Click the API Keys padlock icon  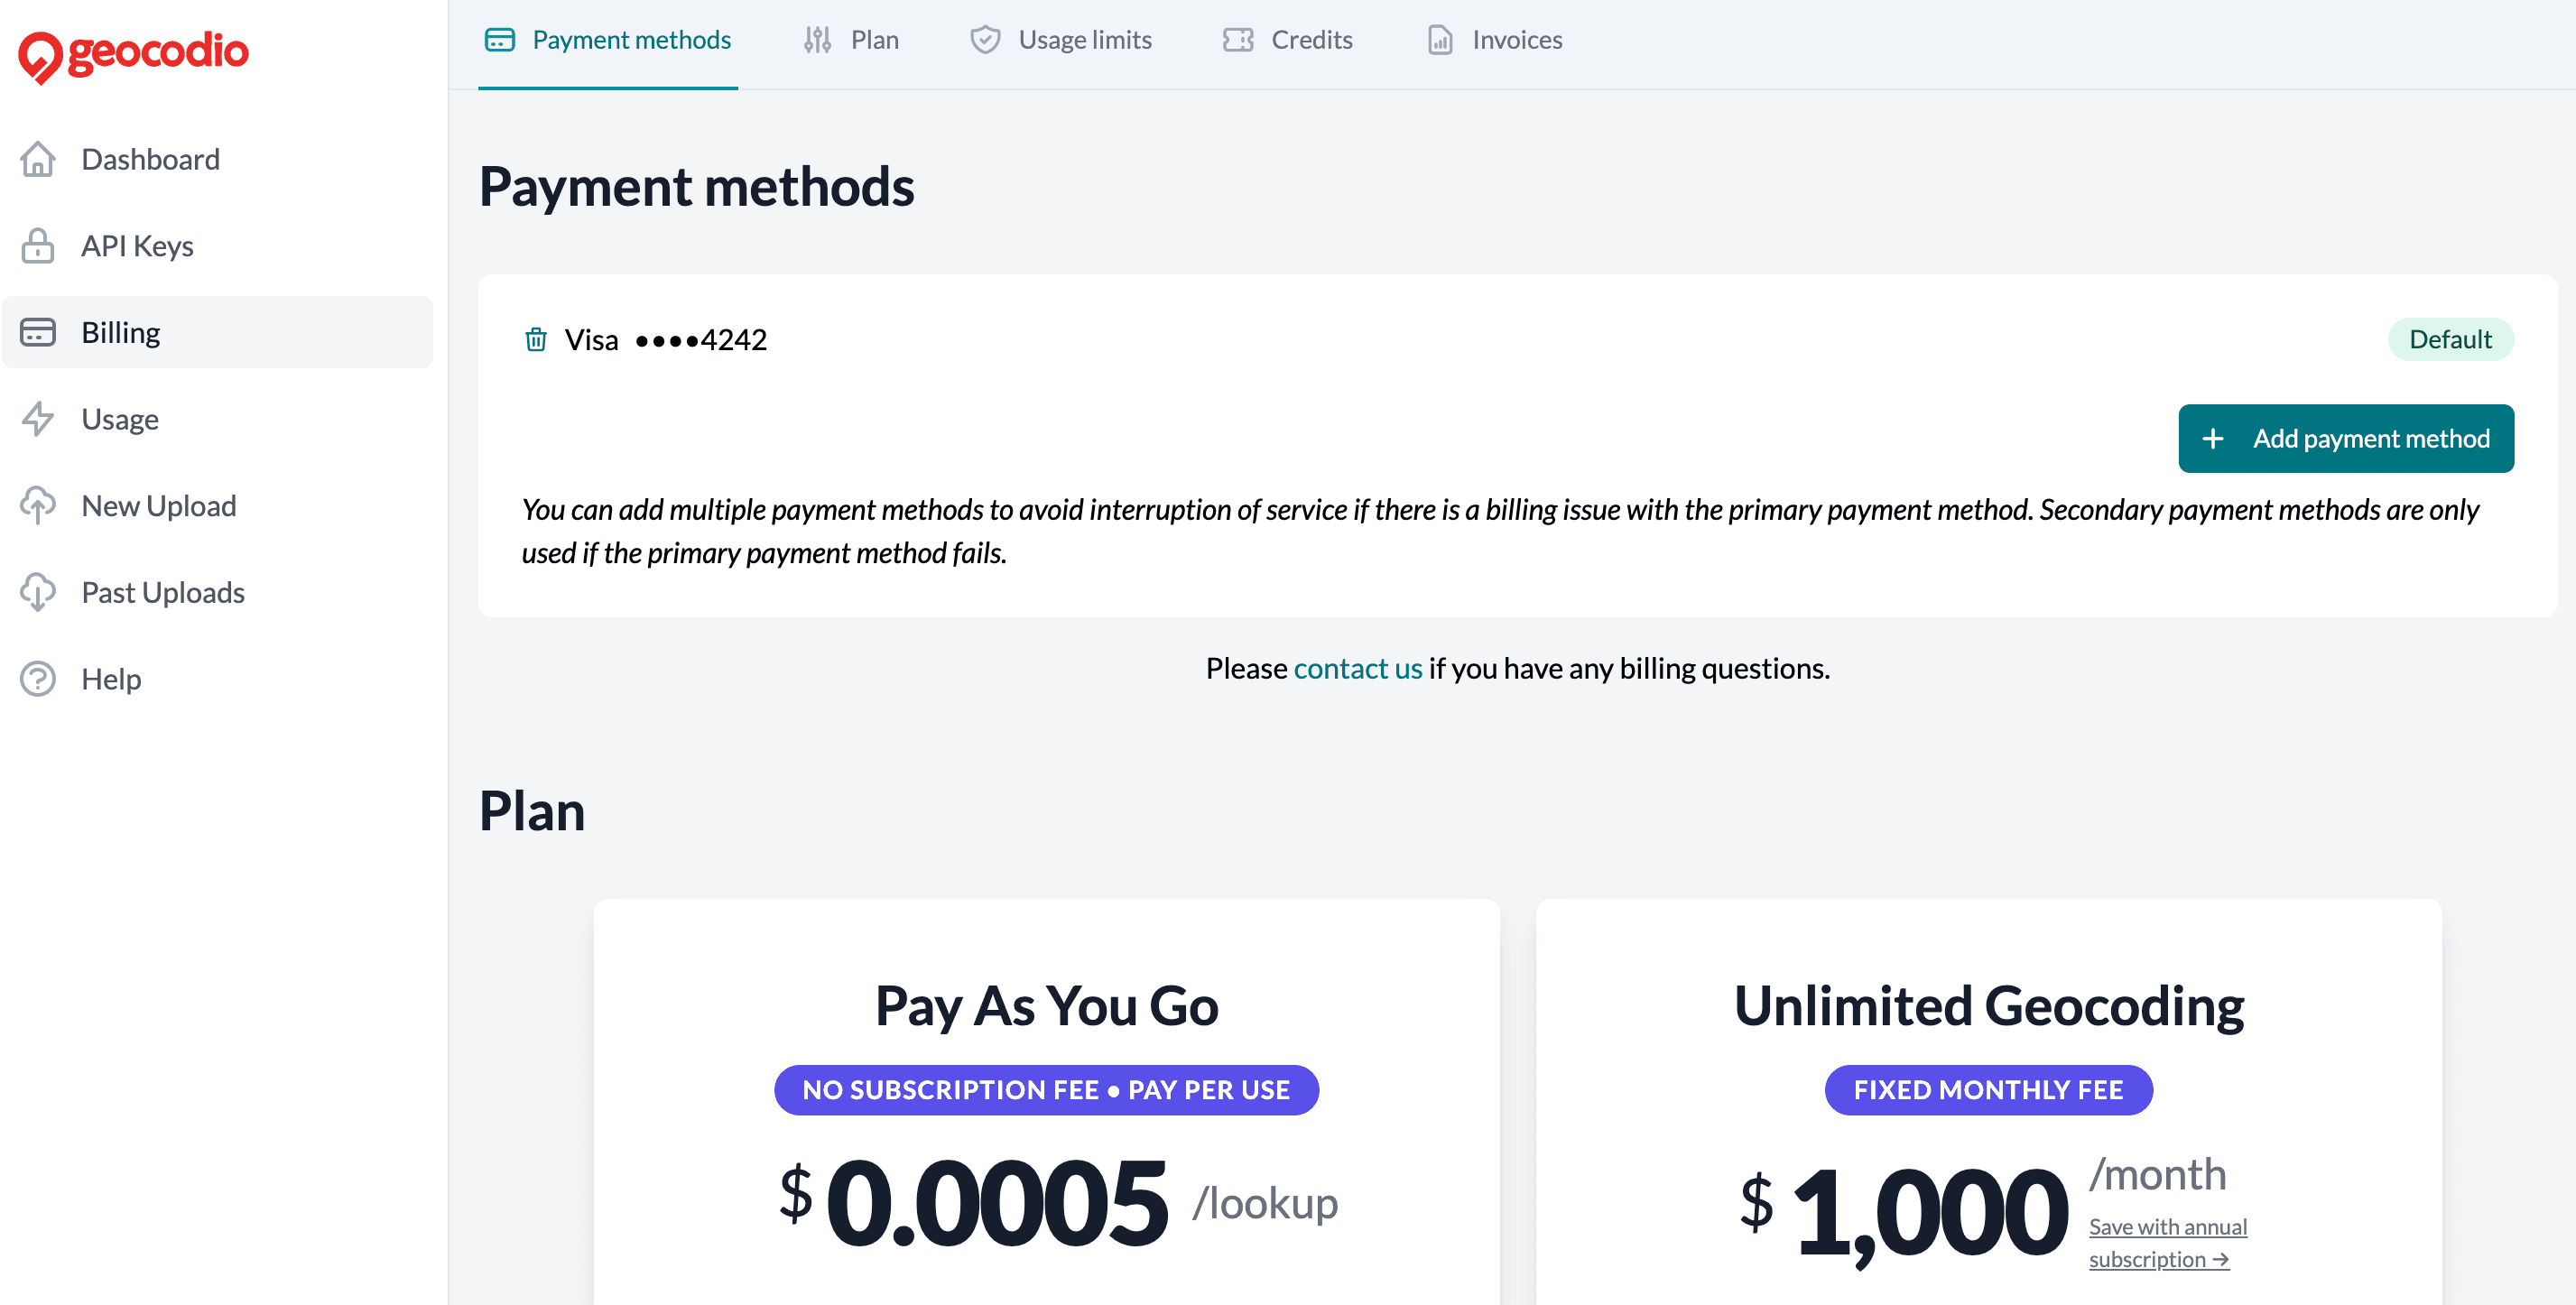pos(38,245)
